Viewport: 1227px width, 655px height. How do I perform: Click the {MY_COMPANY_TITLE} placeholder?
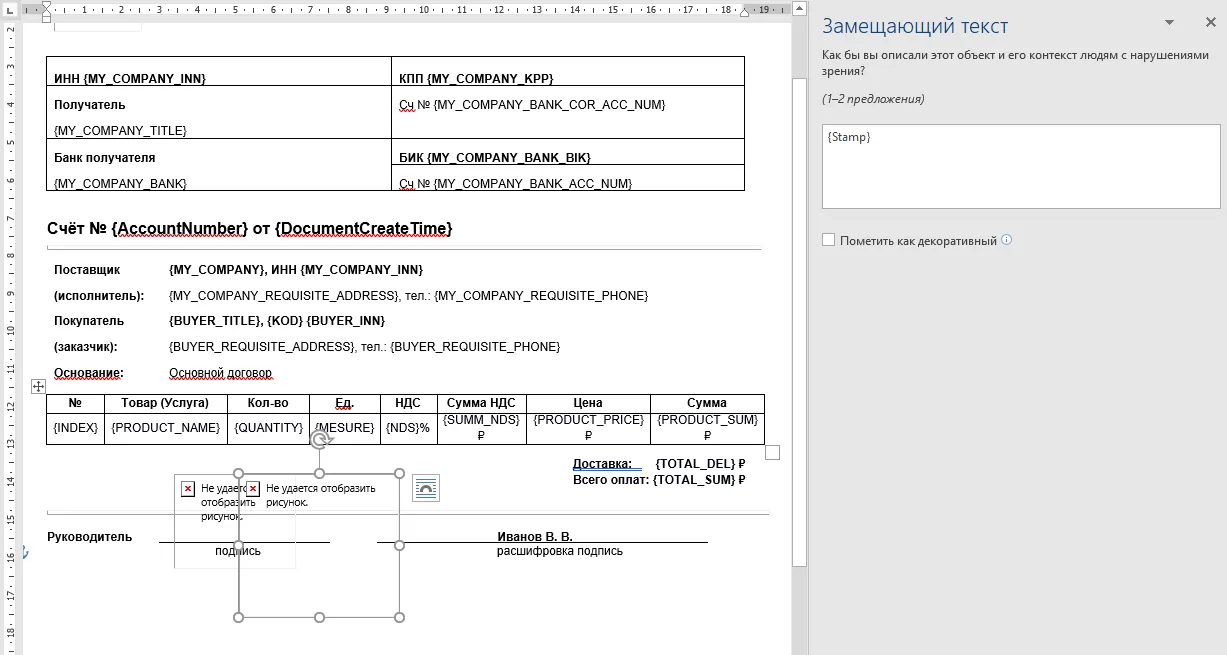pyautogui.click(x=121, y=131)
